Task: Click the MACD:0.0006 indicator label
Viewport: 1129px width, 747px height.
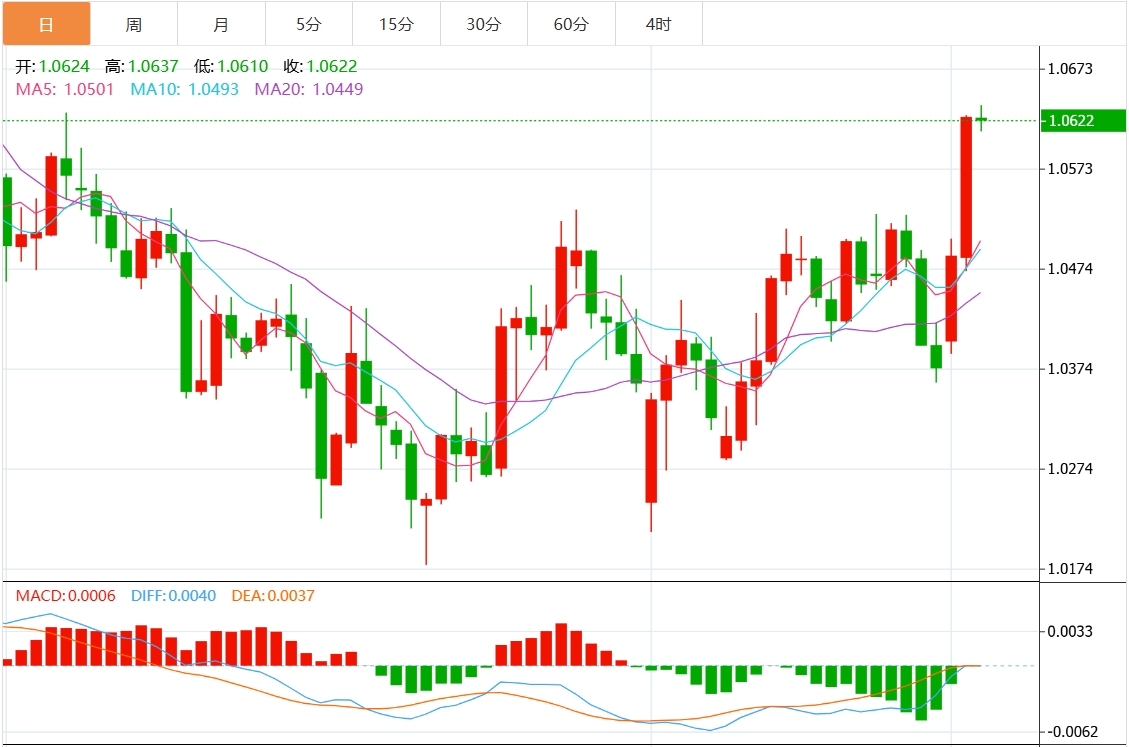Action: pos(66,596)
